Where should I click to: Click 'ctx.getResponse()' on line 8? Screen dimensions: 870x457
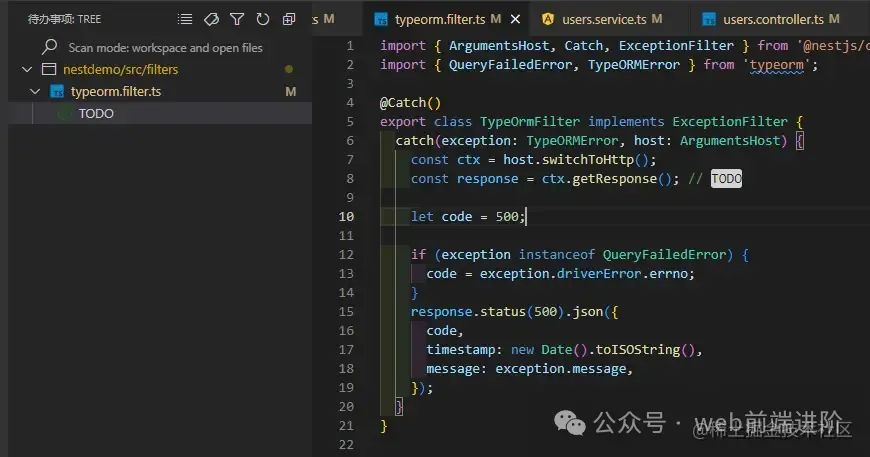[607, 179]
